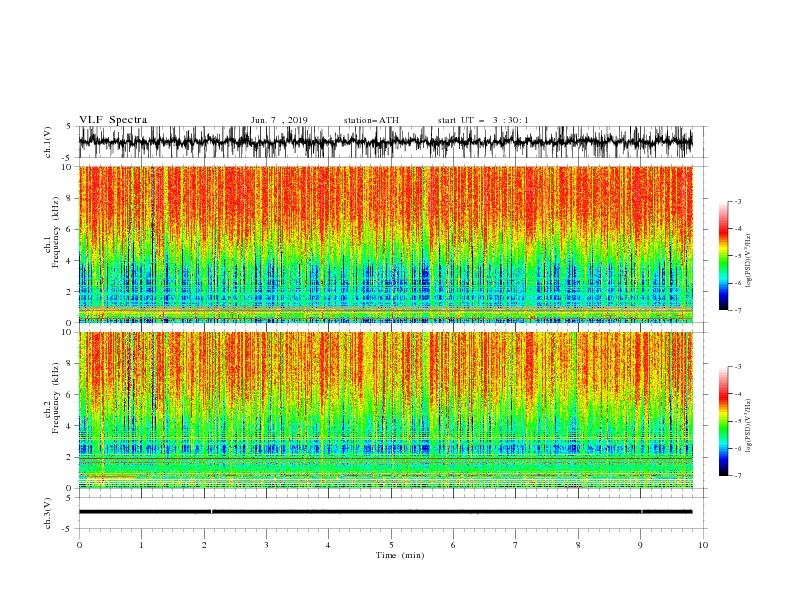
Task: Click the "-5" label on upper color bar
Action: (738, 256)
